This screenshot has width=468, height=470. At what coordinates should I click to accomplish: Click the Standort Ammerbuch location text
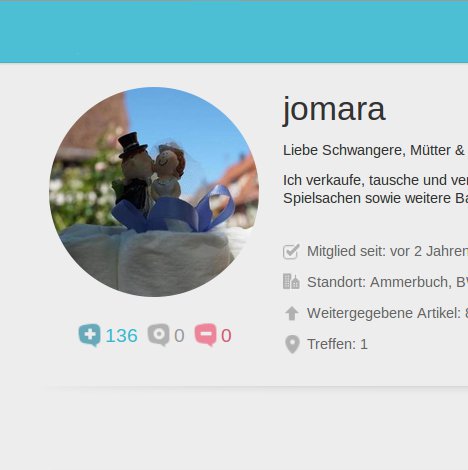coord(387,282)
